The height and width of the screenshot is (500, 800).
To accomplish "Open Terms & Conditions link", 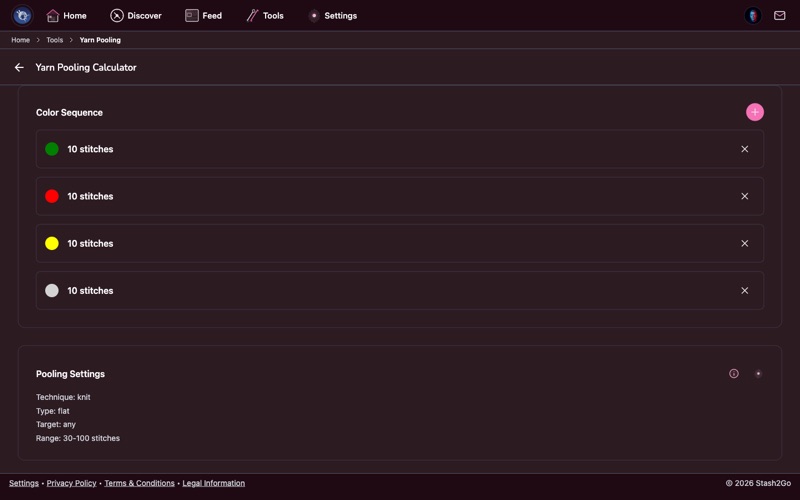I will 139,483.
